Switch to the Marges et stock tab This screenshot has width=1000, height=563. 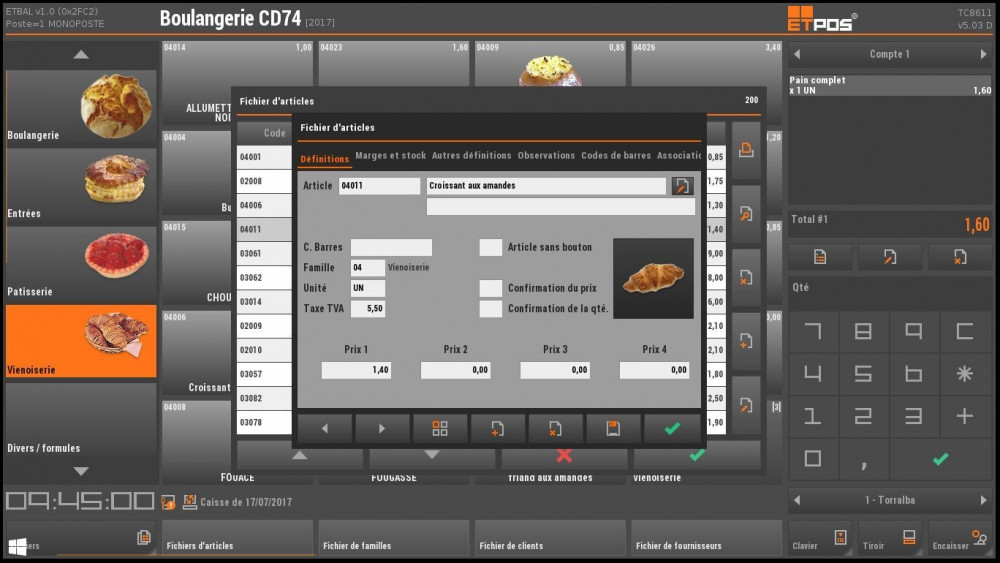pyautogui.click(x=391, y=156)
